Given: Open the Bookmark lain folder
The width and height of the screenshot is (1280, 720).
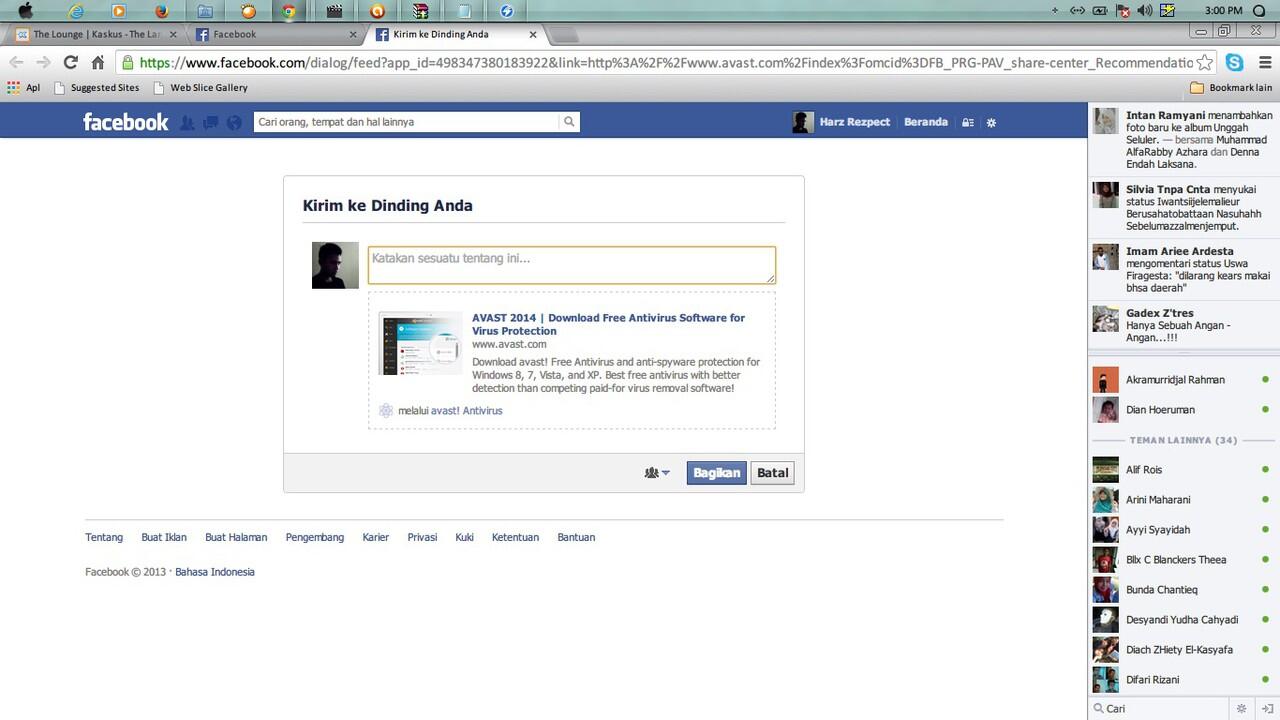Looking at the screenshot, I should (1231, 88).
